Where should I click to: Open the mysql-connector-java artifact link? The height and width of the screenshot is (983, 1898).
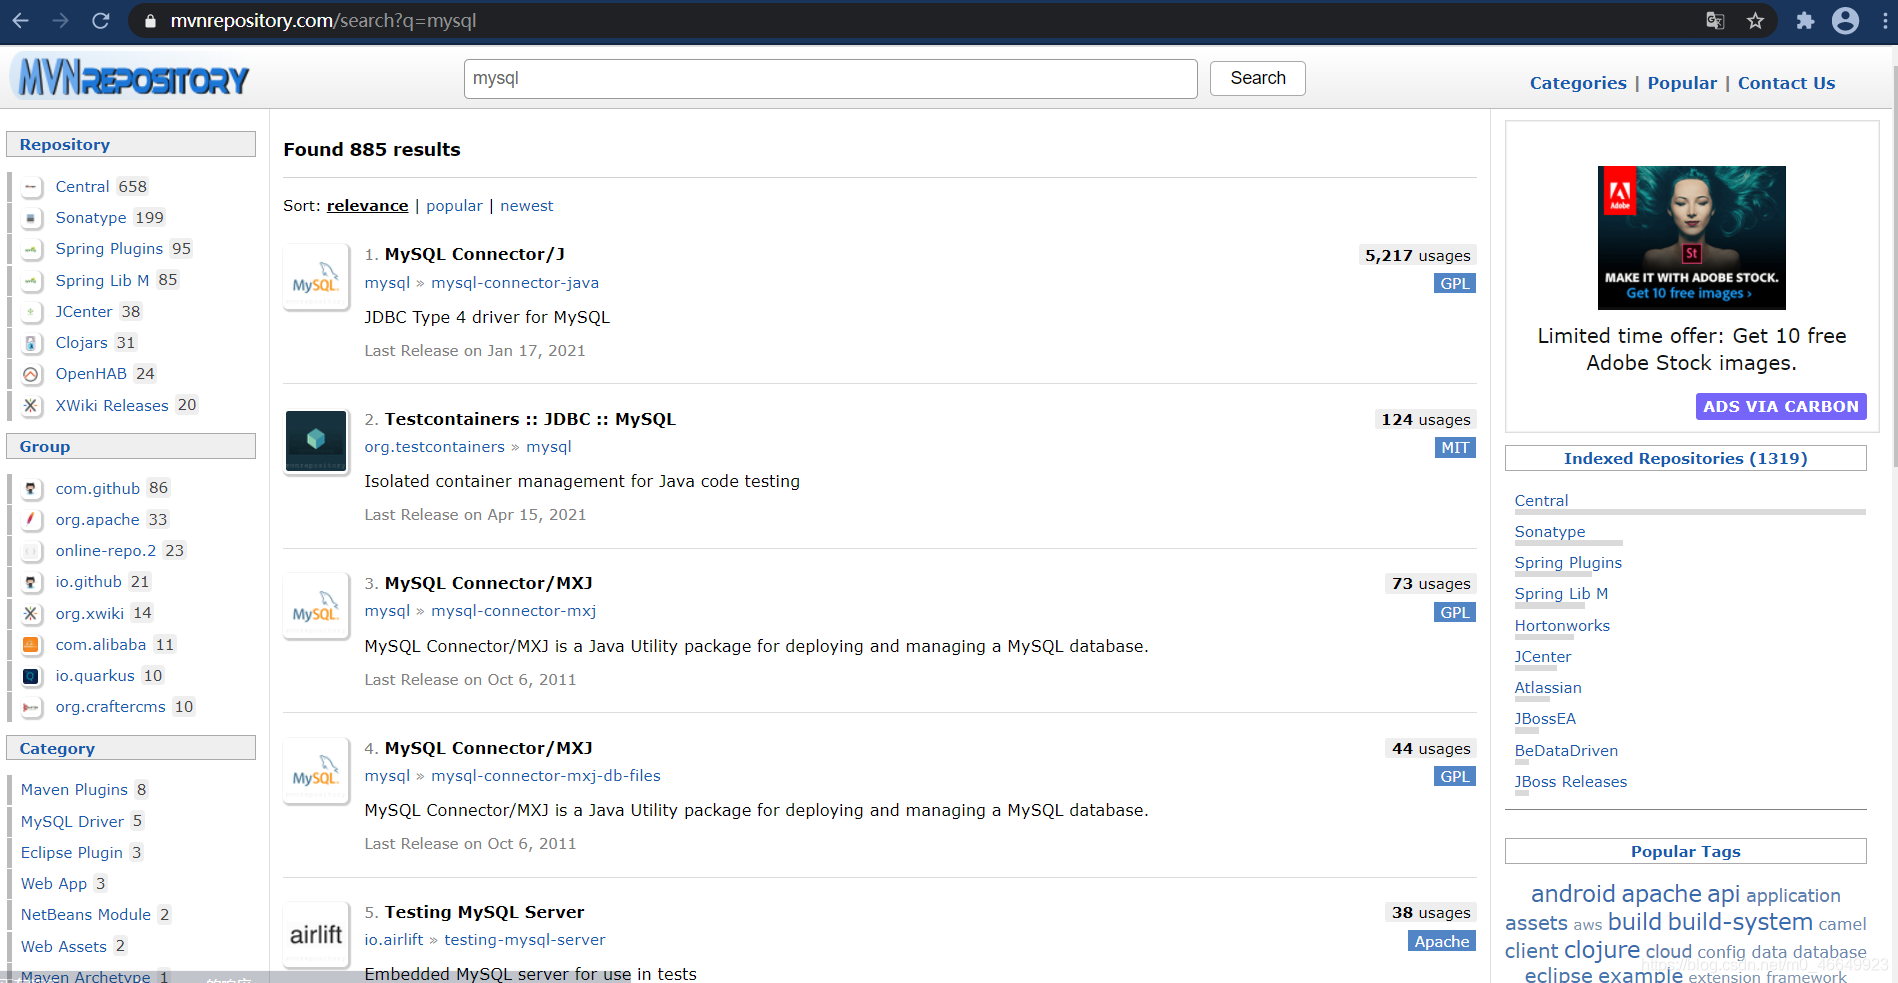515,283
